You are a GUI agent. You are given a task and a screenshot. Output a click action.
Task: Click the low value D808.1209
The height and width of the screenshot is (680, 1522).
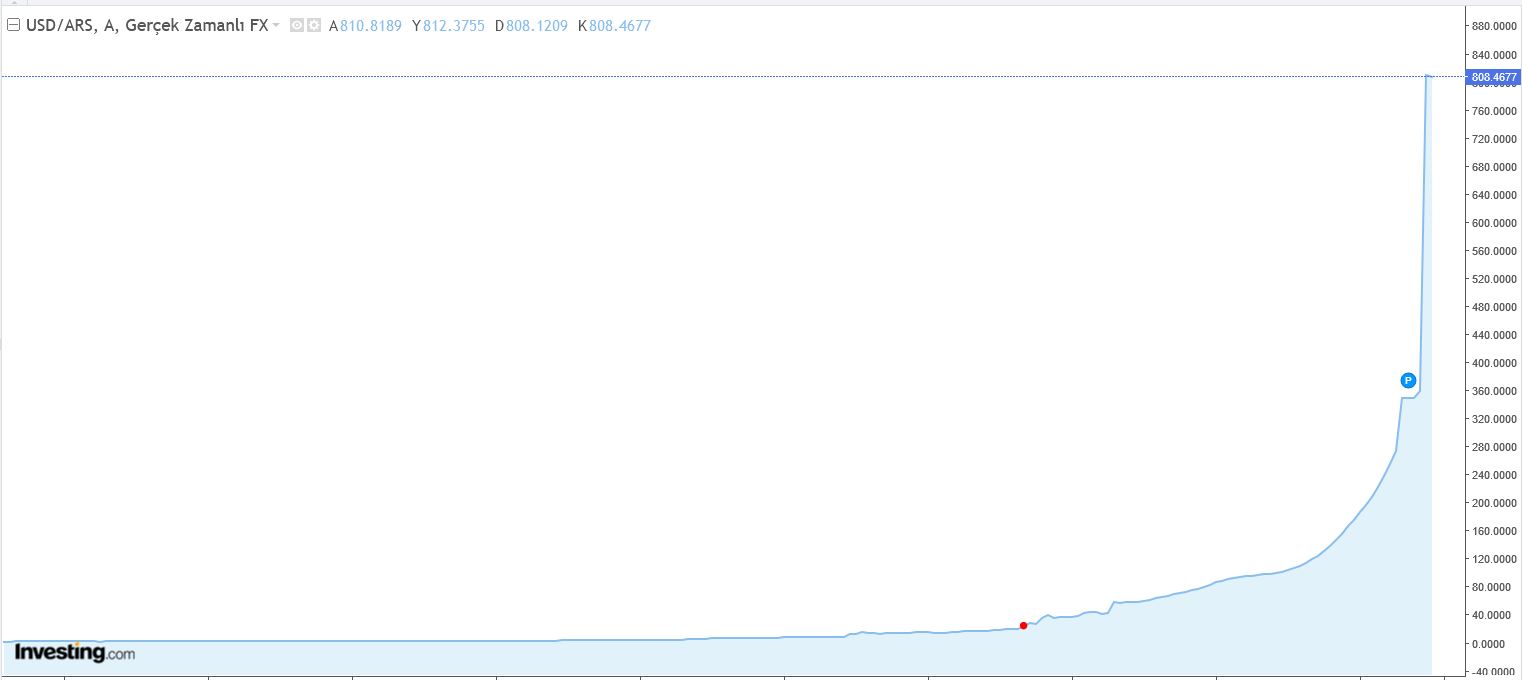[x=531, y=26]
